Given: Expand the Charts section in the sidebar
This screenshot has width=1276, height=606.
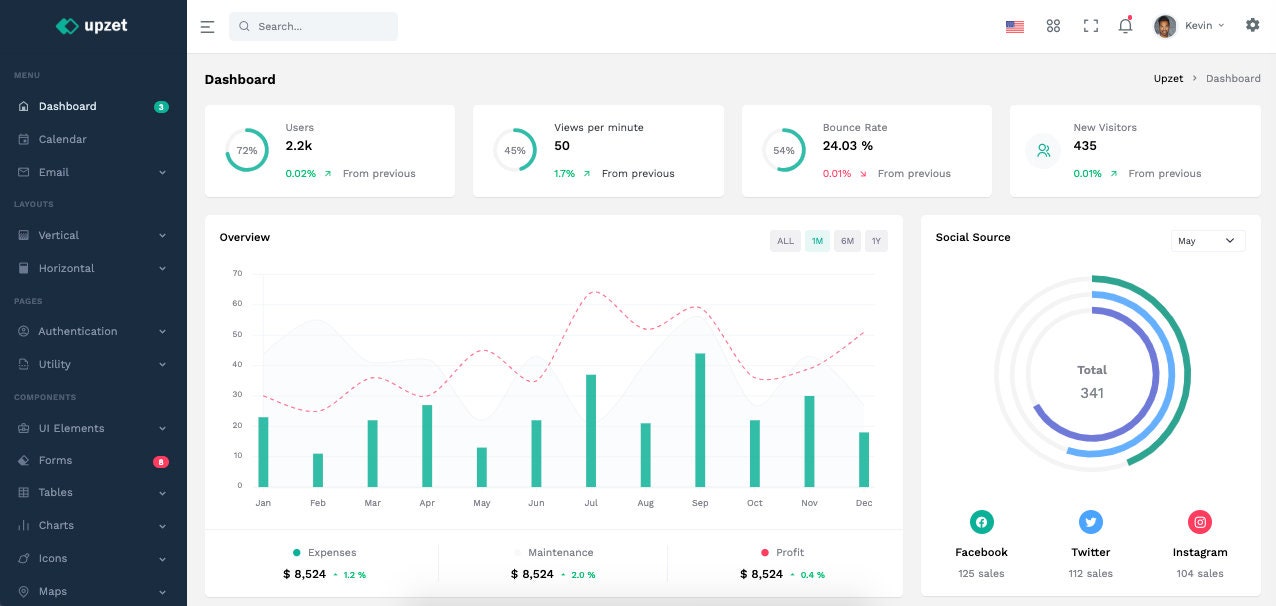Looking at the screenshot, I should 55,525.
